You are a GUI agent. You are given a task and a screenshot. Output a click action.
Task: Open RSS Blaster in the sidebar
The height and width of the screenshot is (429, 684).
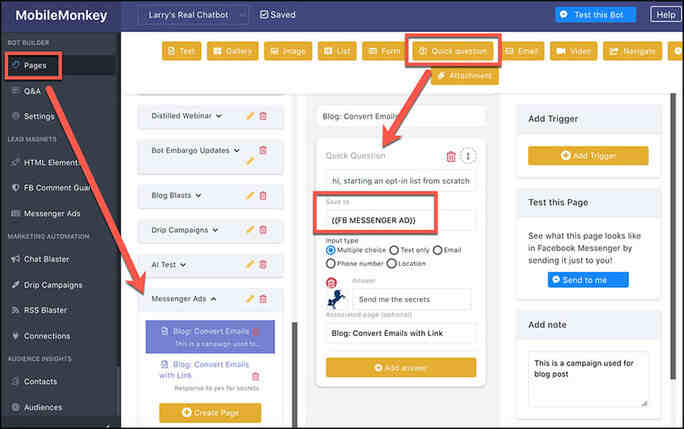point(45,310)
